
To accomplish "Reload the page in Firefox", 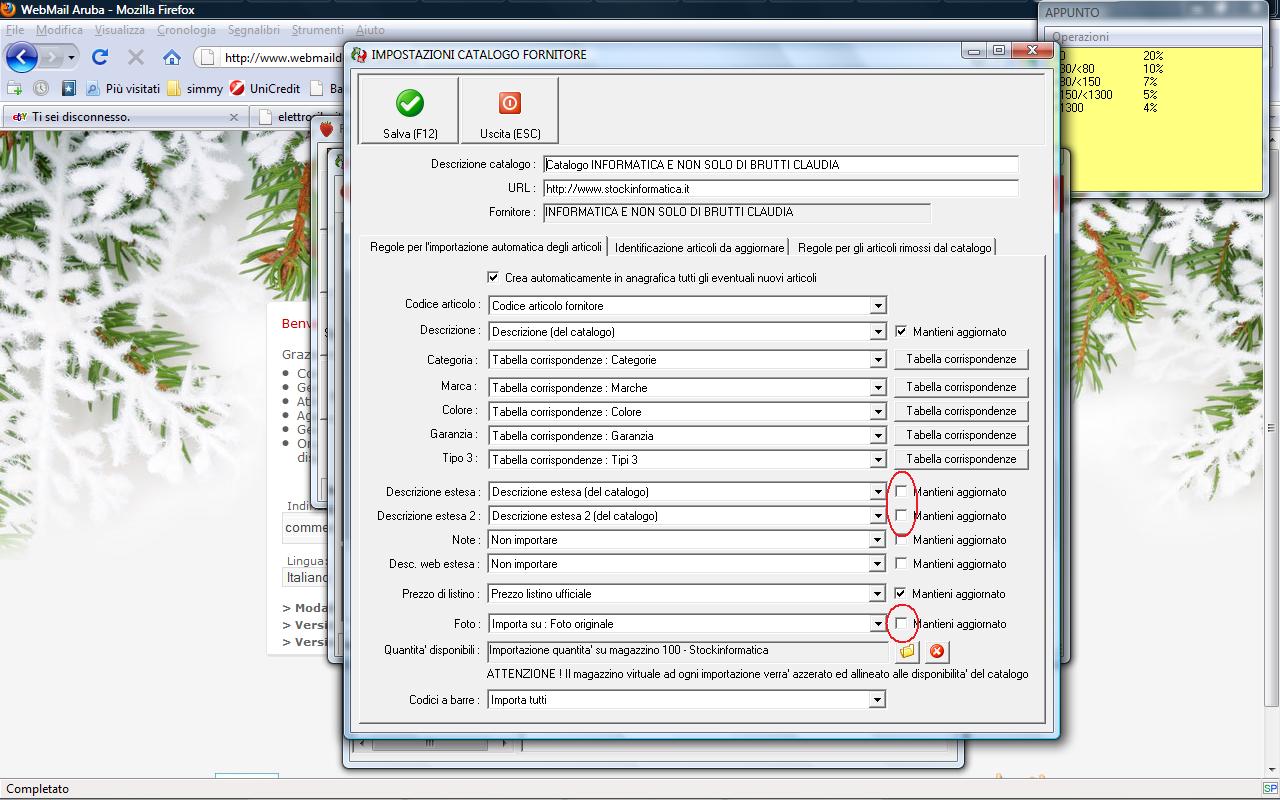I will pyautogui.click(x=99, y=57).
